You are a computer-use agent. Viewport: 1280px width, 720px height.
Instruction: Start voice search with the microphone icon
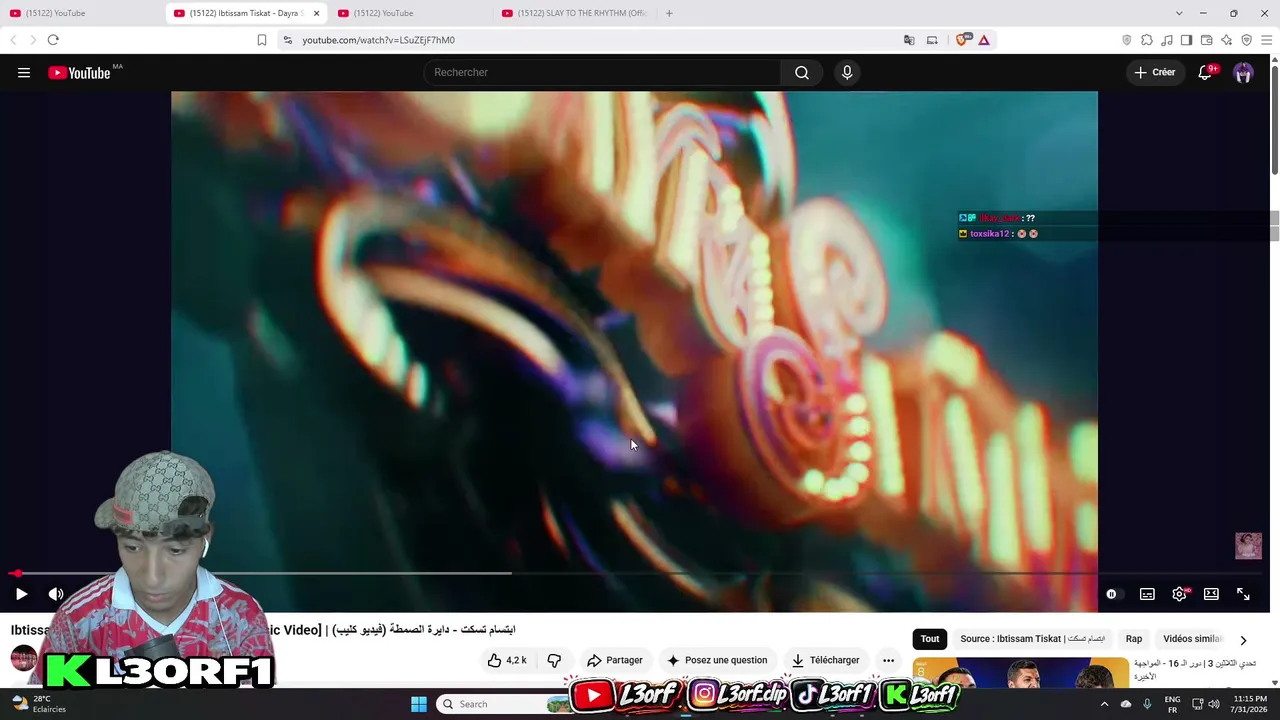click(847, 72)
